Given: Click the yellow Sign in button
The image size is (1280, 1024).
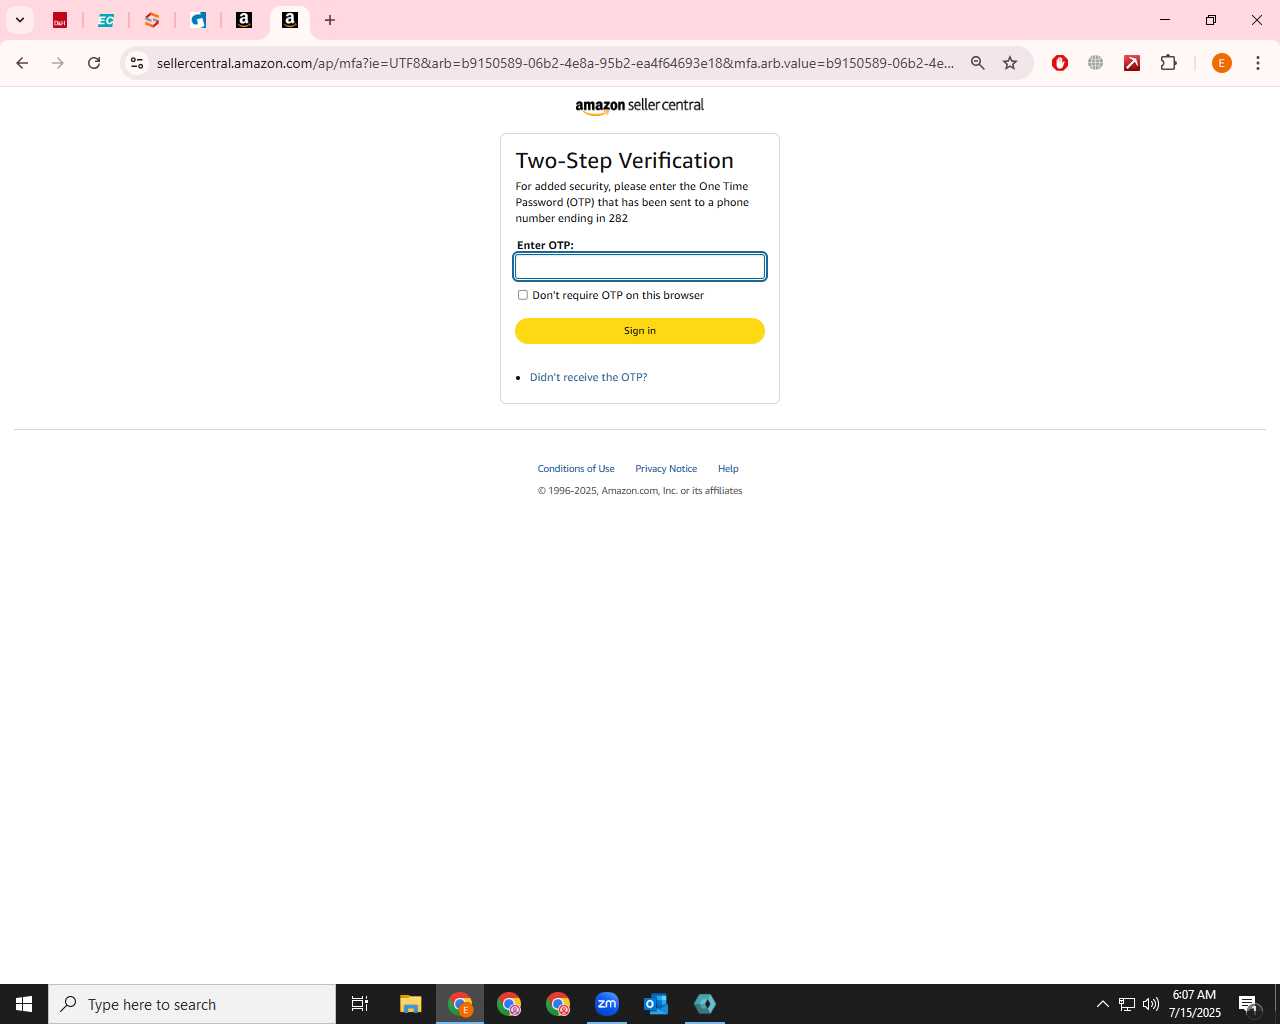Looking at the screenshot, I should point(640,331).
